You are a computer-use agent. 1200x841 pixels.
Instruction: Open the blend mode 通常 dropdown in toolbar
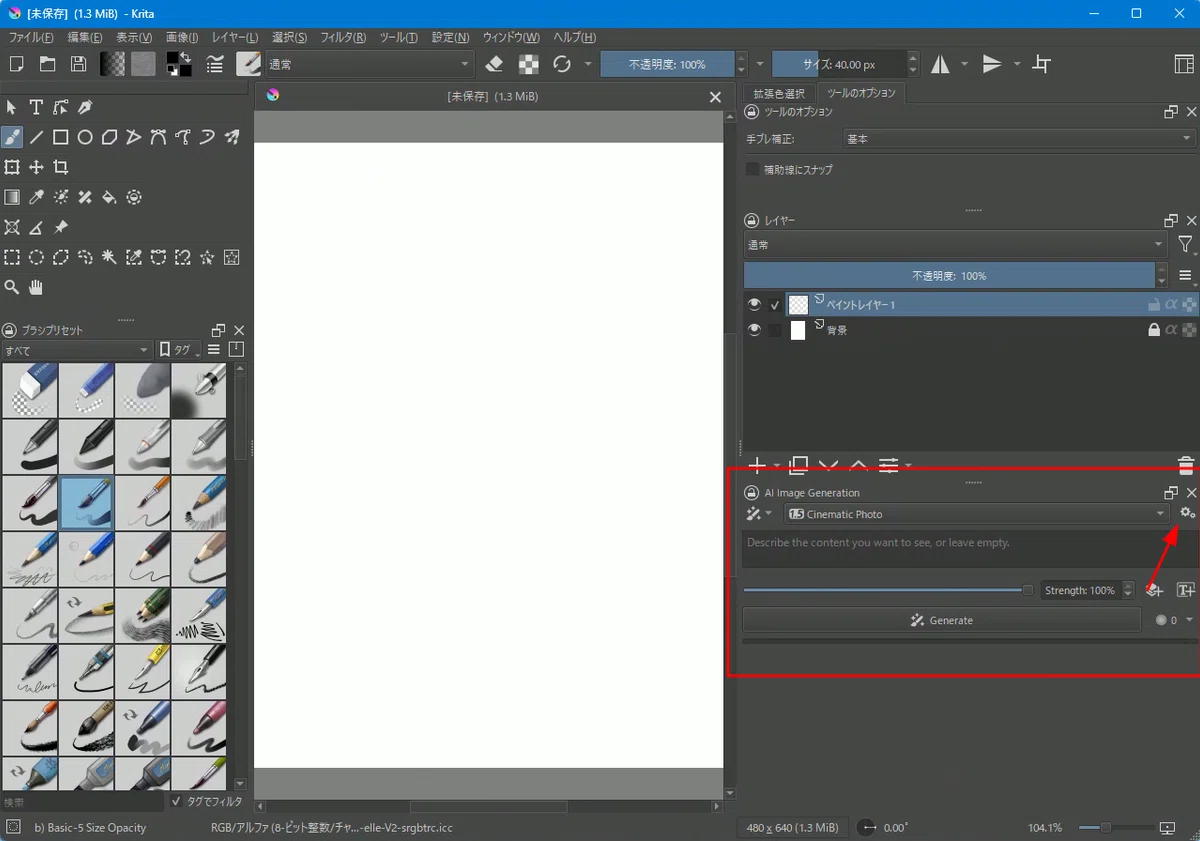click(369, 64)
